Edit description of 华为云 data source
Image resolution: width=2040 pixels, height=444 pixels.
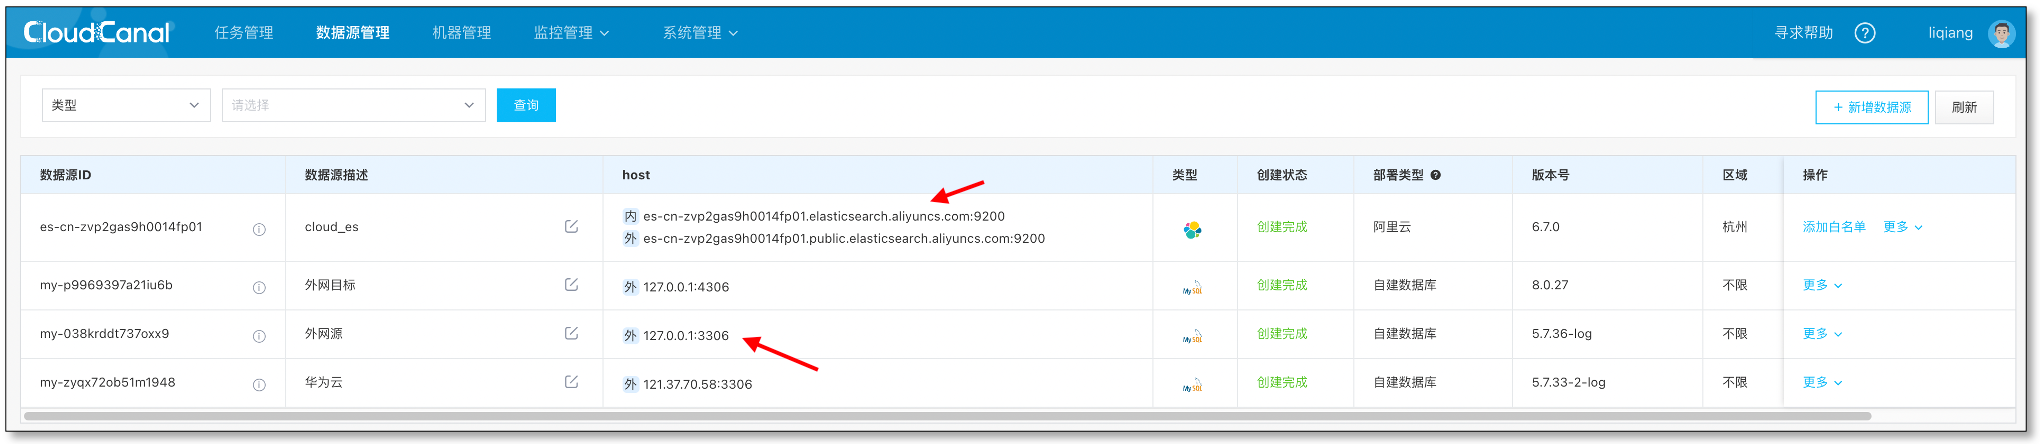tap(571, 382)
